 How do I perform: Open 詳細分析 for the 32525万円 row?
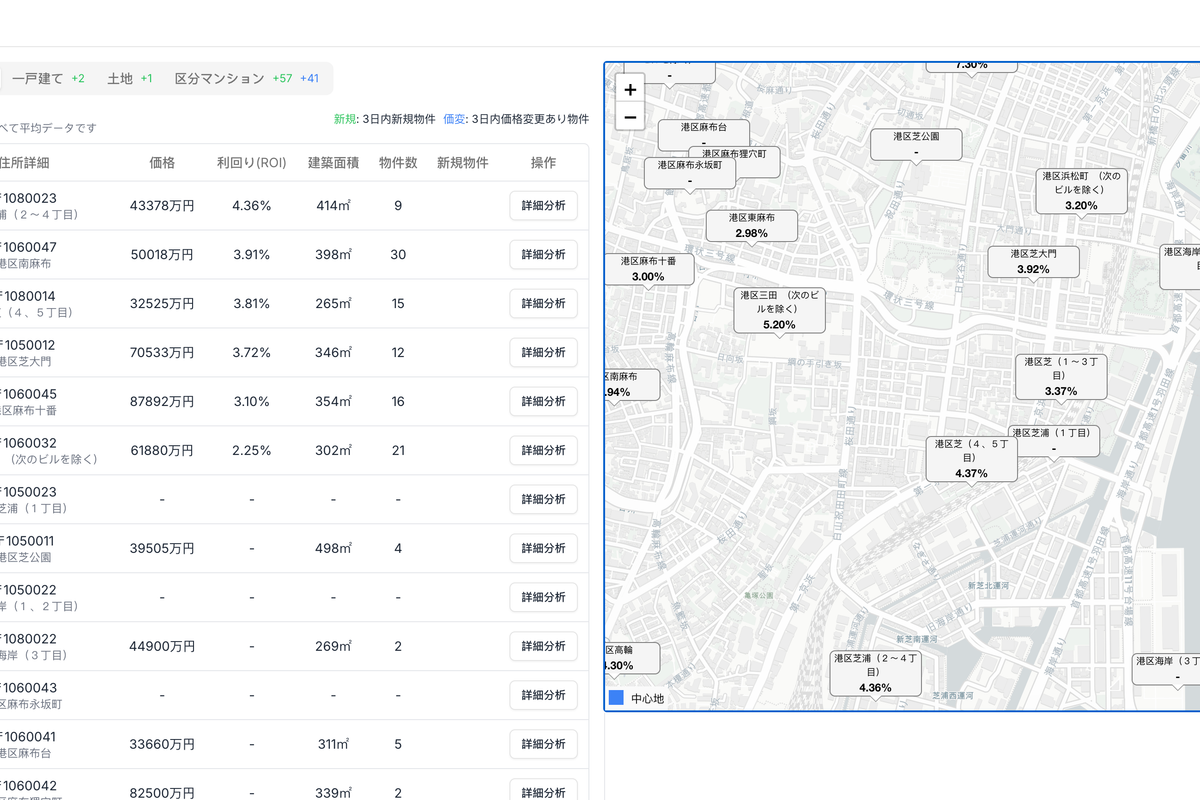pos(543,303)
